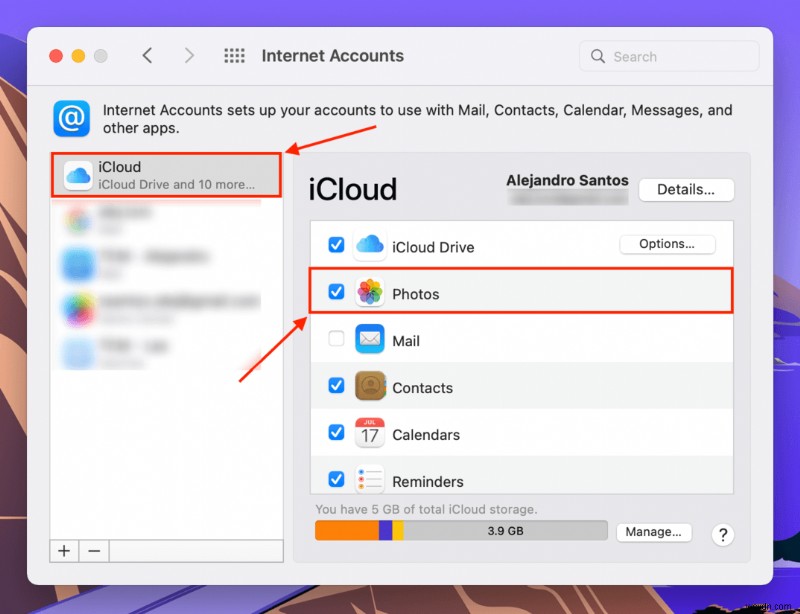Uncheck the Photos syncing checkbox

[337, 293]
